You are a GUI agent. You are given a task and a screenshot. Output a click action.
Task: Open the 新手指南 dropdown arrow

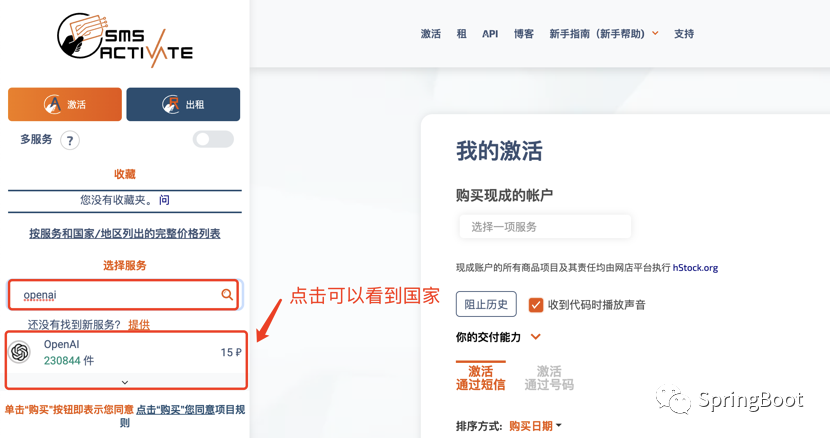click(x=655, y=33)
